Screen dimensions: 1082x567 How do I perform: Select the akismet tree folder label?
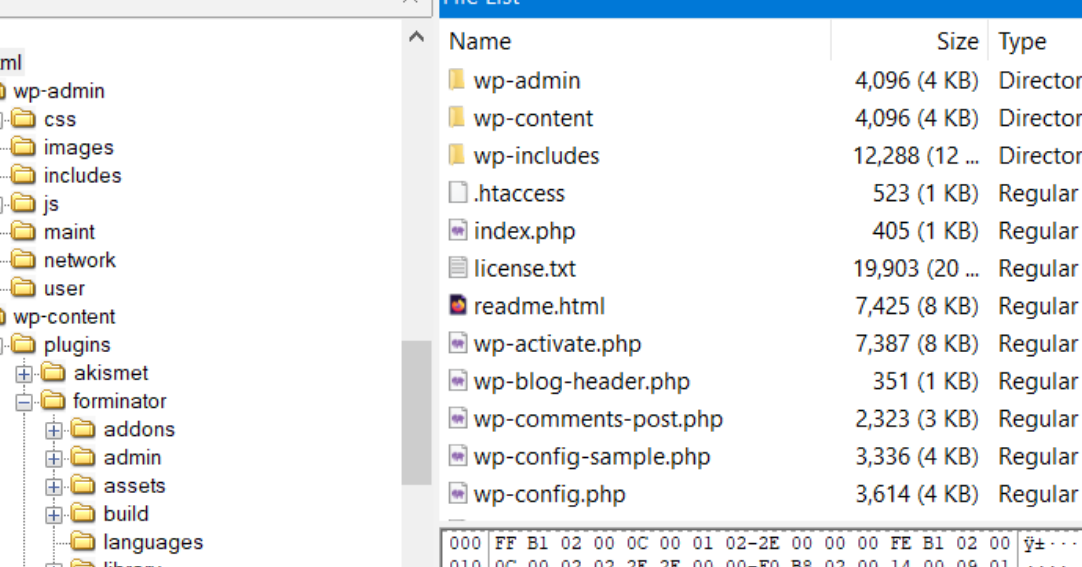(x=111, y=373)
